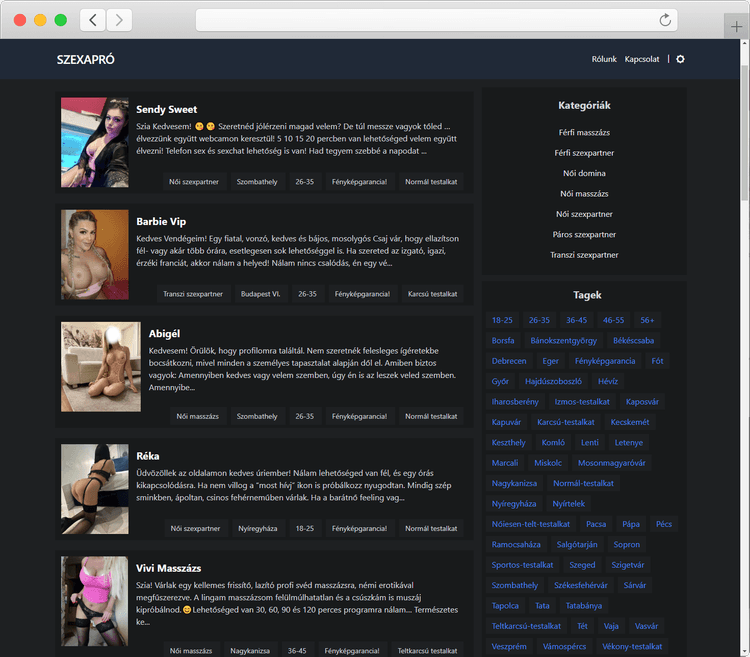Select the Férfi masszázs category
Viewport: 750px width, 657px height.
(584, 132)
